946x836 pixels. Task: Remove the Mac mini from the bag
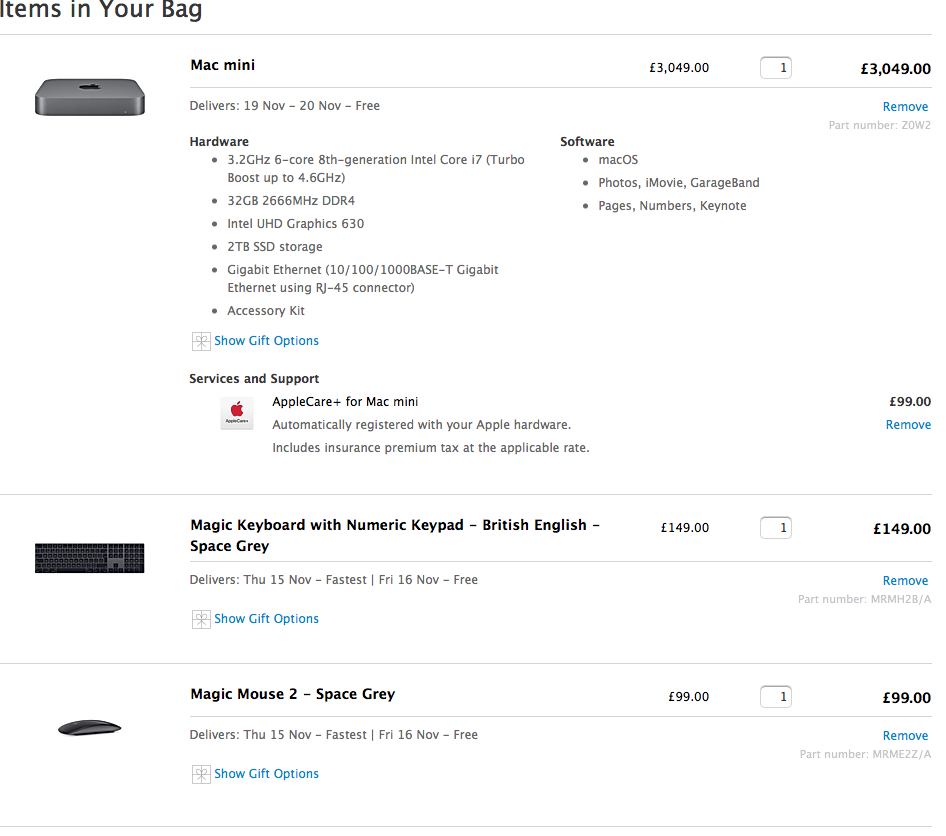point(905,107)
